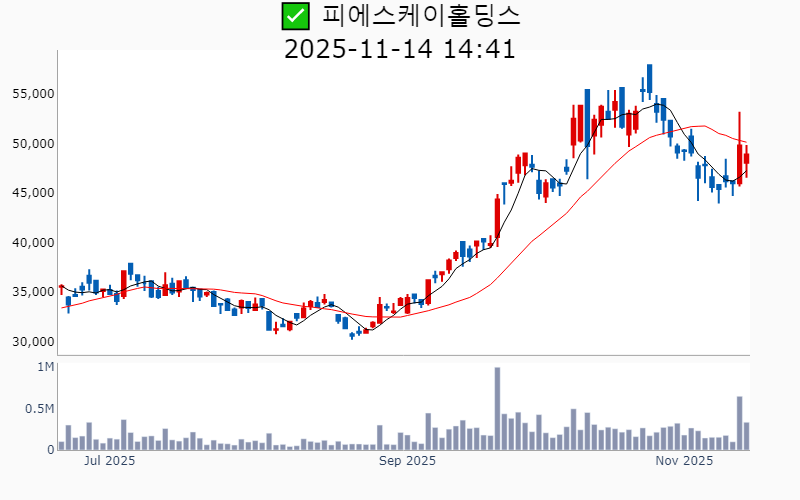Click the second-to-last tall volume bar in November

(x=740, y=423)
